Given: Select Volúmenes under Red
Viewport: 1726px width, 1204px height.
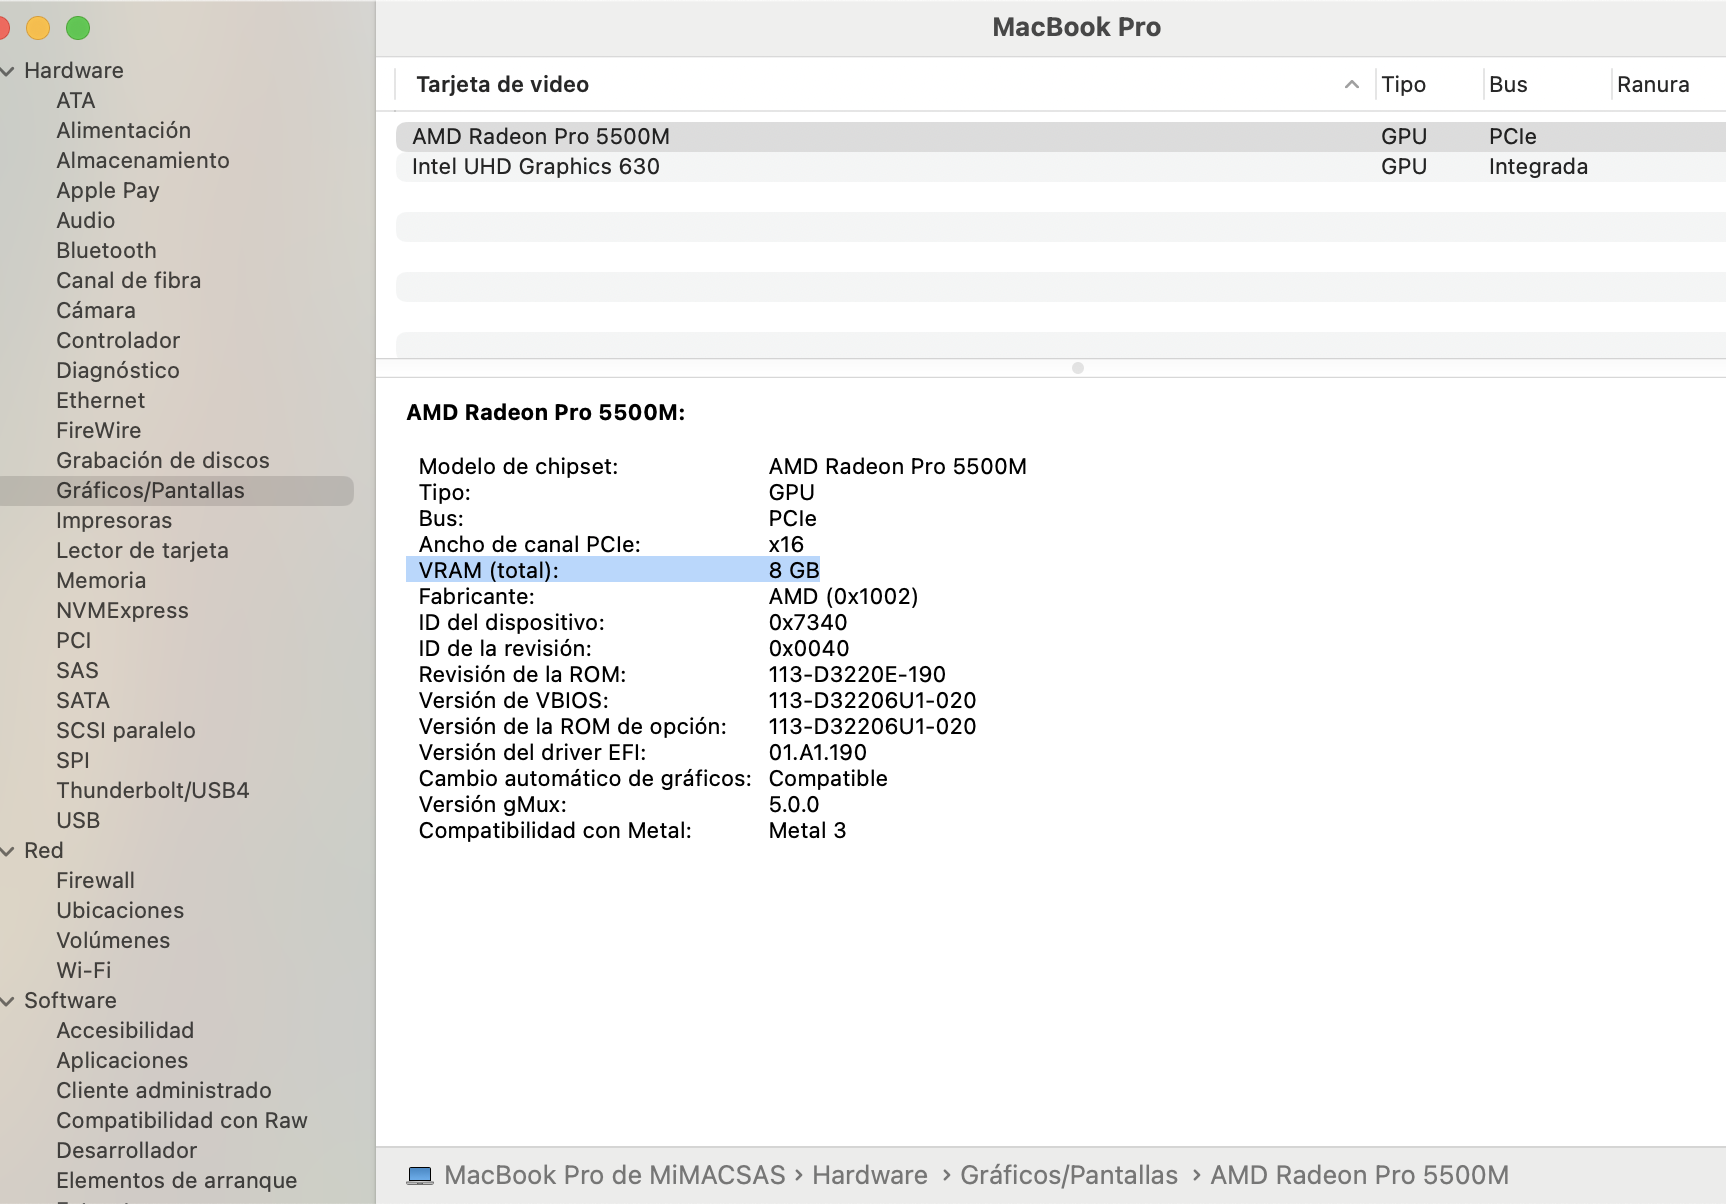Looking at the screenshot, I should 113,941.
